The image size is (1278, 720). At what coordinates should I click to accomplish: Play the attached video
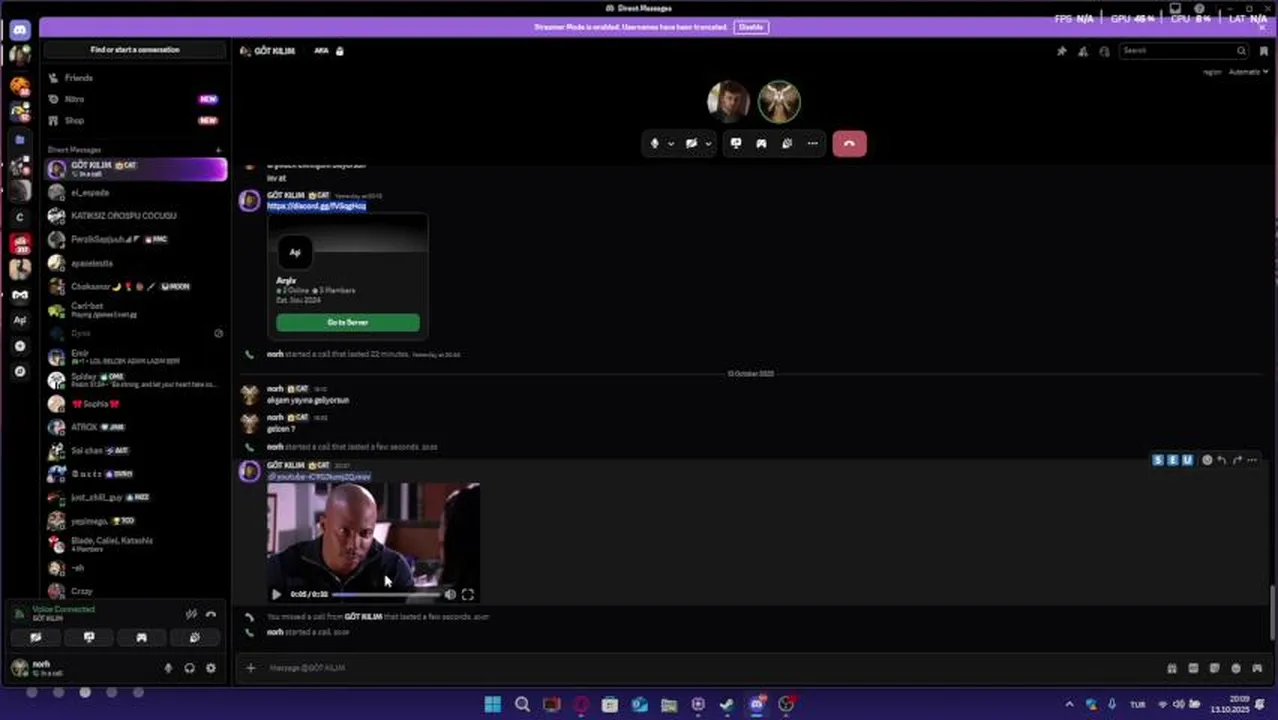point(277,594)
